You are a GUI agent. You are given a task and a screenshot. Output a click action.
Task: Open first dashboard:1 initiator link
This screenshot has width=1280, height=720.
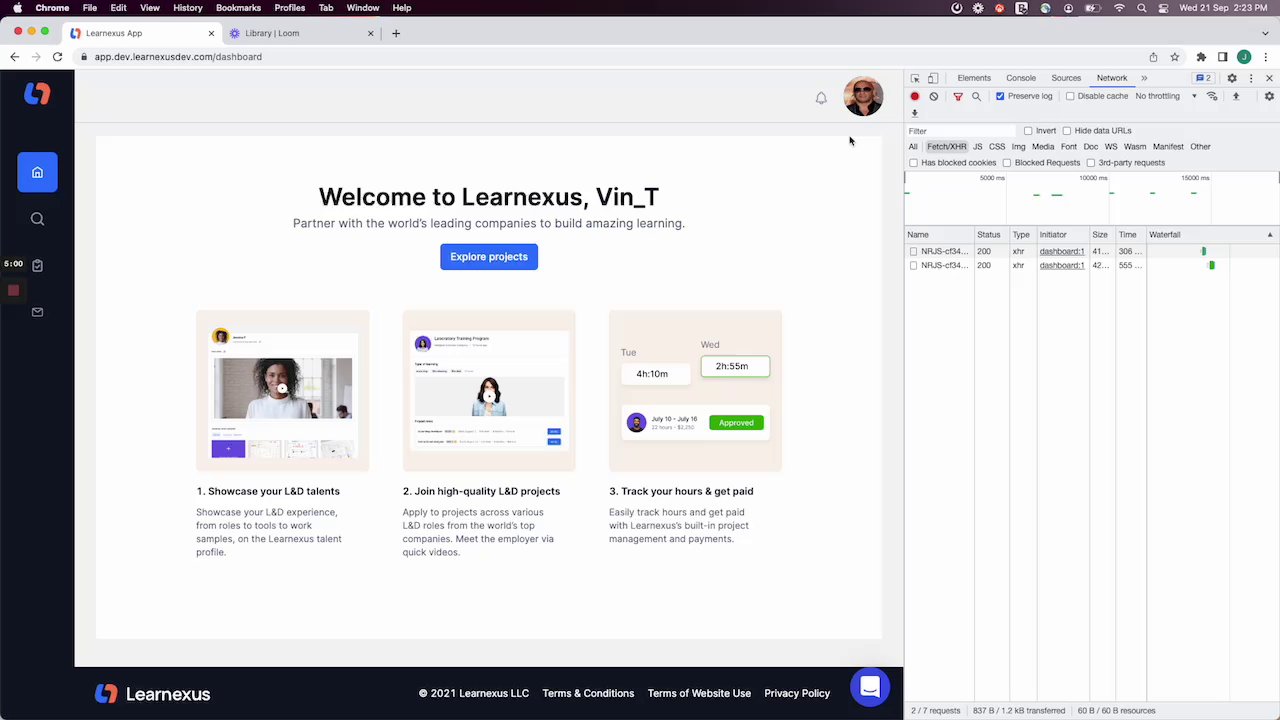click(x=1061, y=252)
